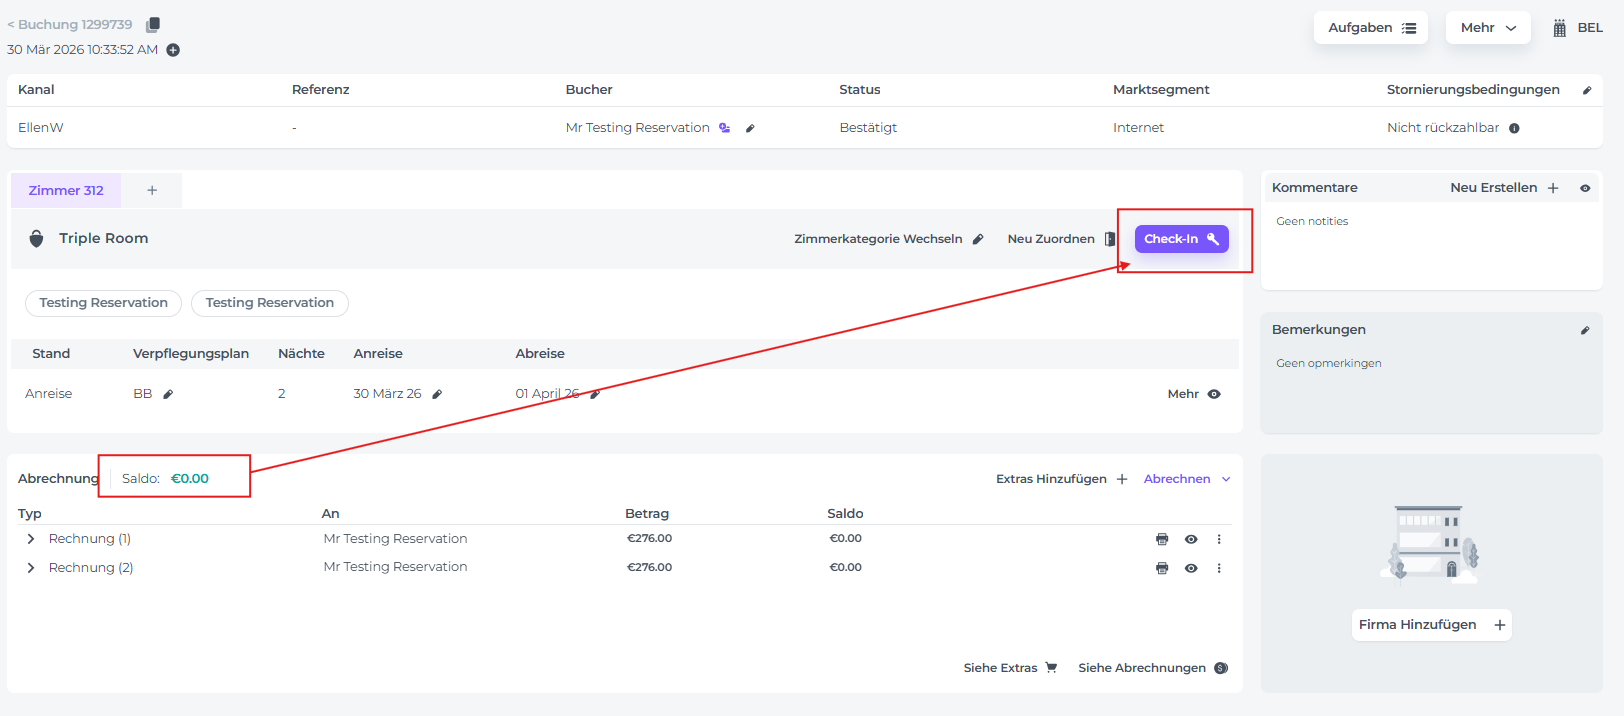Viewport: 1624px width, 716px height.
Task: Open the Rechnung (2) three-dot options menu
Action: pyautogui.click(x=1219, y=568)
